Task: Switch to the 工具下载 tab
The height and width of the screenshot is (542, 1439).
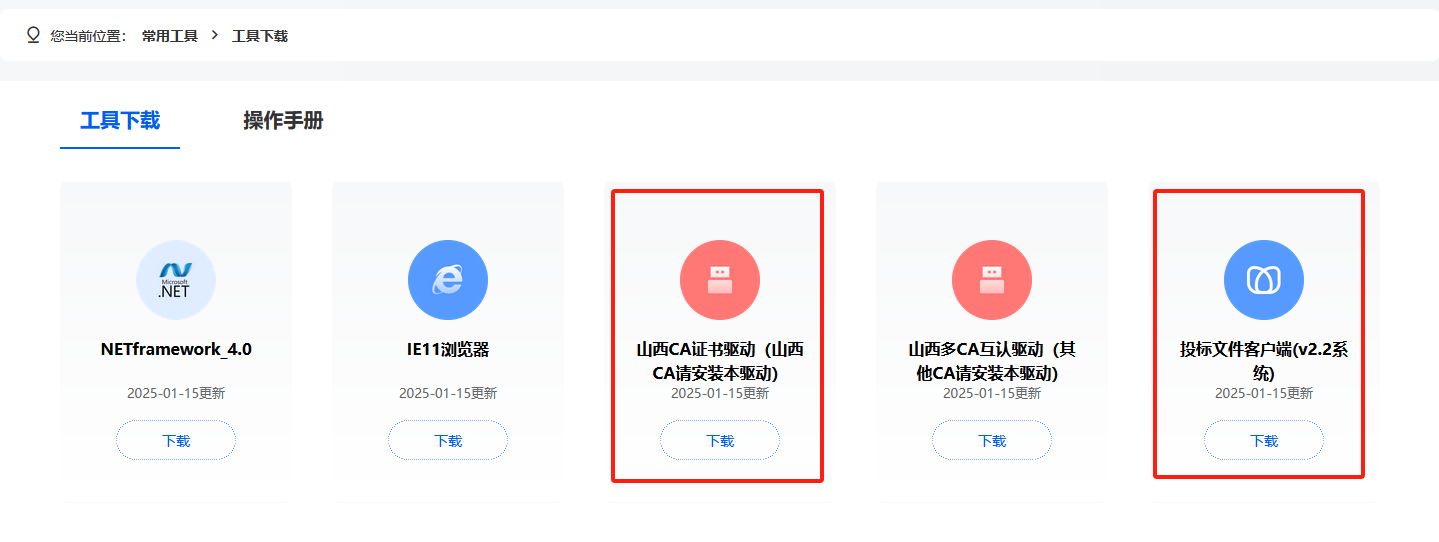Action: pos(120,121)
